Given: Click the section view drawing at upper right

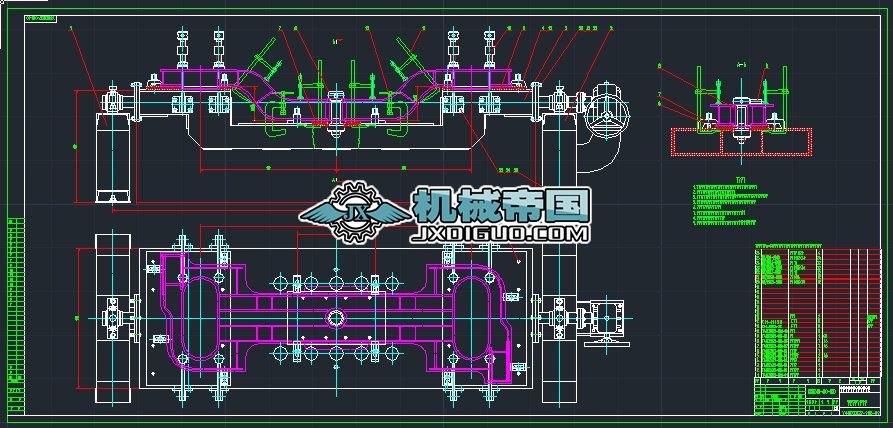Looking at the screenshot, I should [742, 110].
